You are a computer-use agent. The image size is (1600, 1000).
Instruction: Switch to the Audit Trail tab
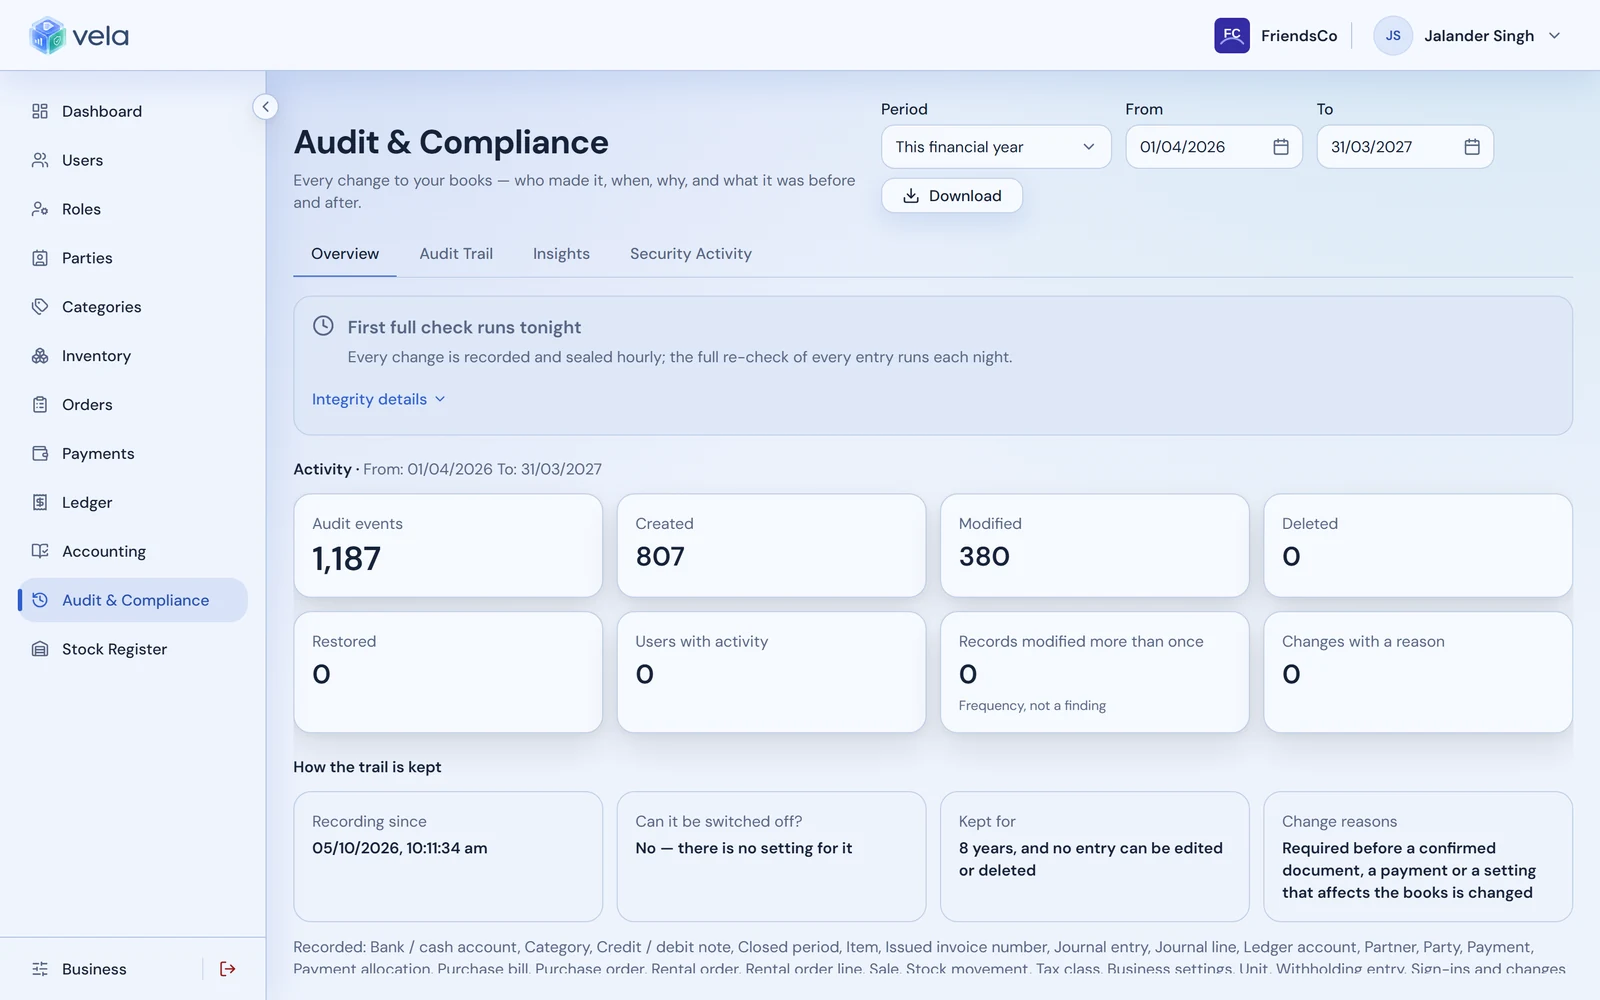456,254
